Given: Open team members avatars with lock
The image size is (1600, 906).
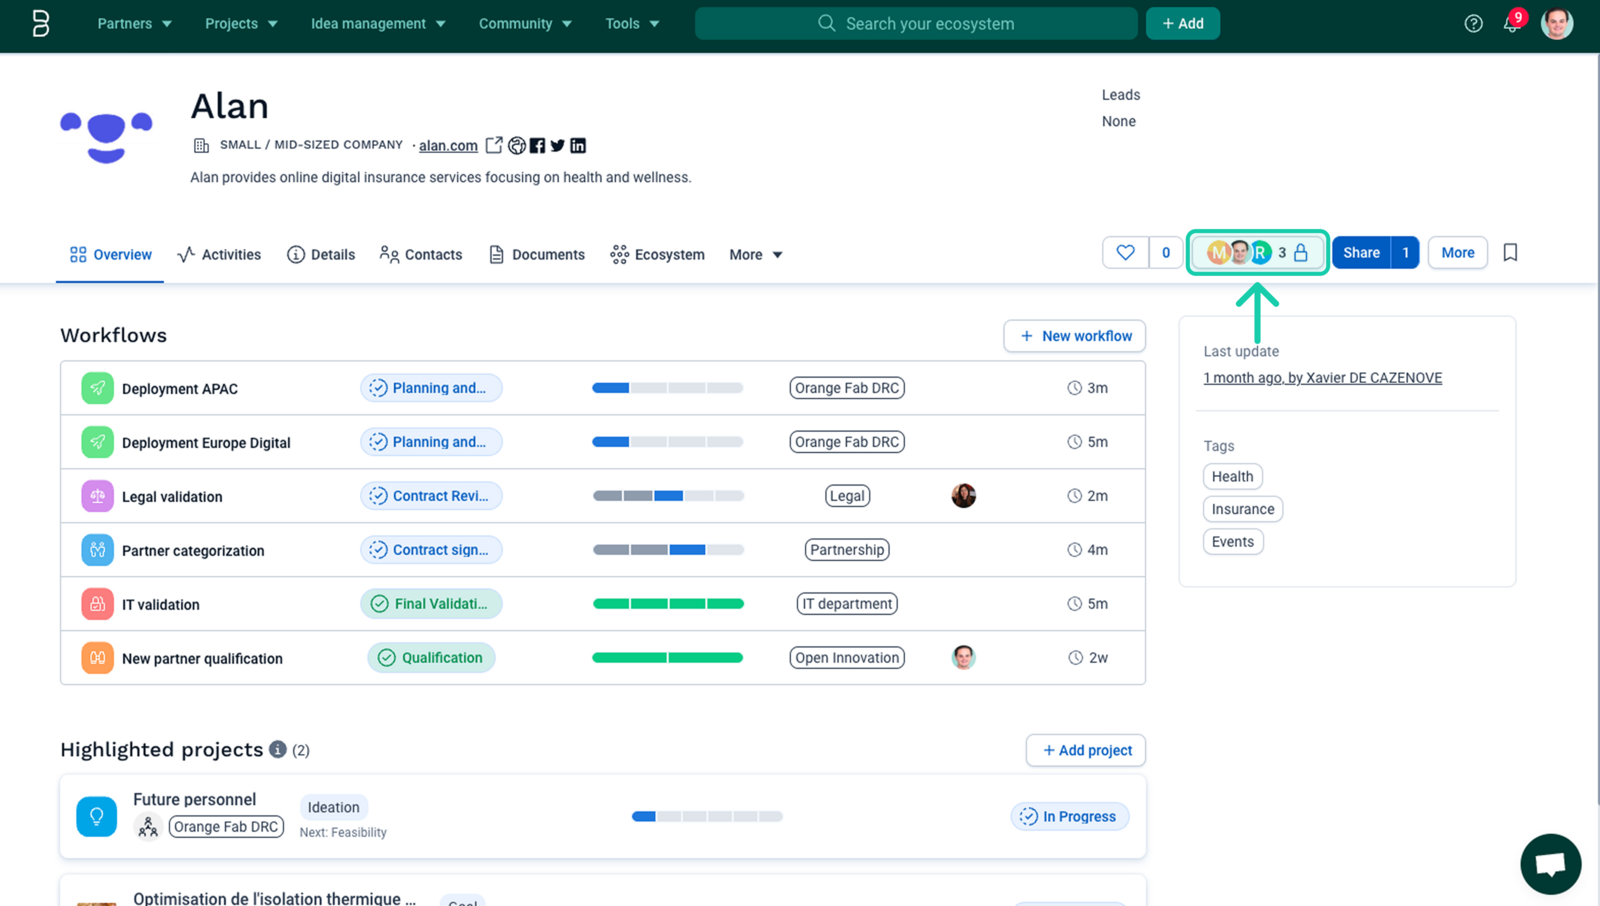Looking at the screenshot, I should (x=1257, y=253).
